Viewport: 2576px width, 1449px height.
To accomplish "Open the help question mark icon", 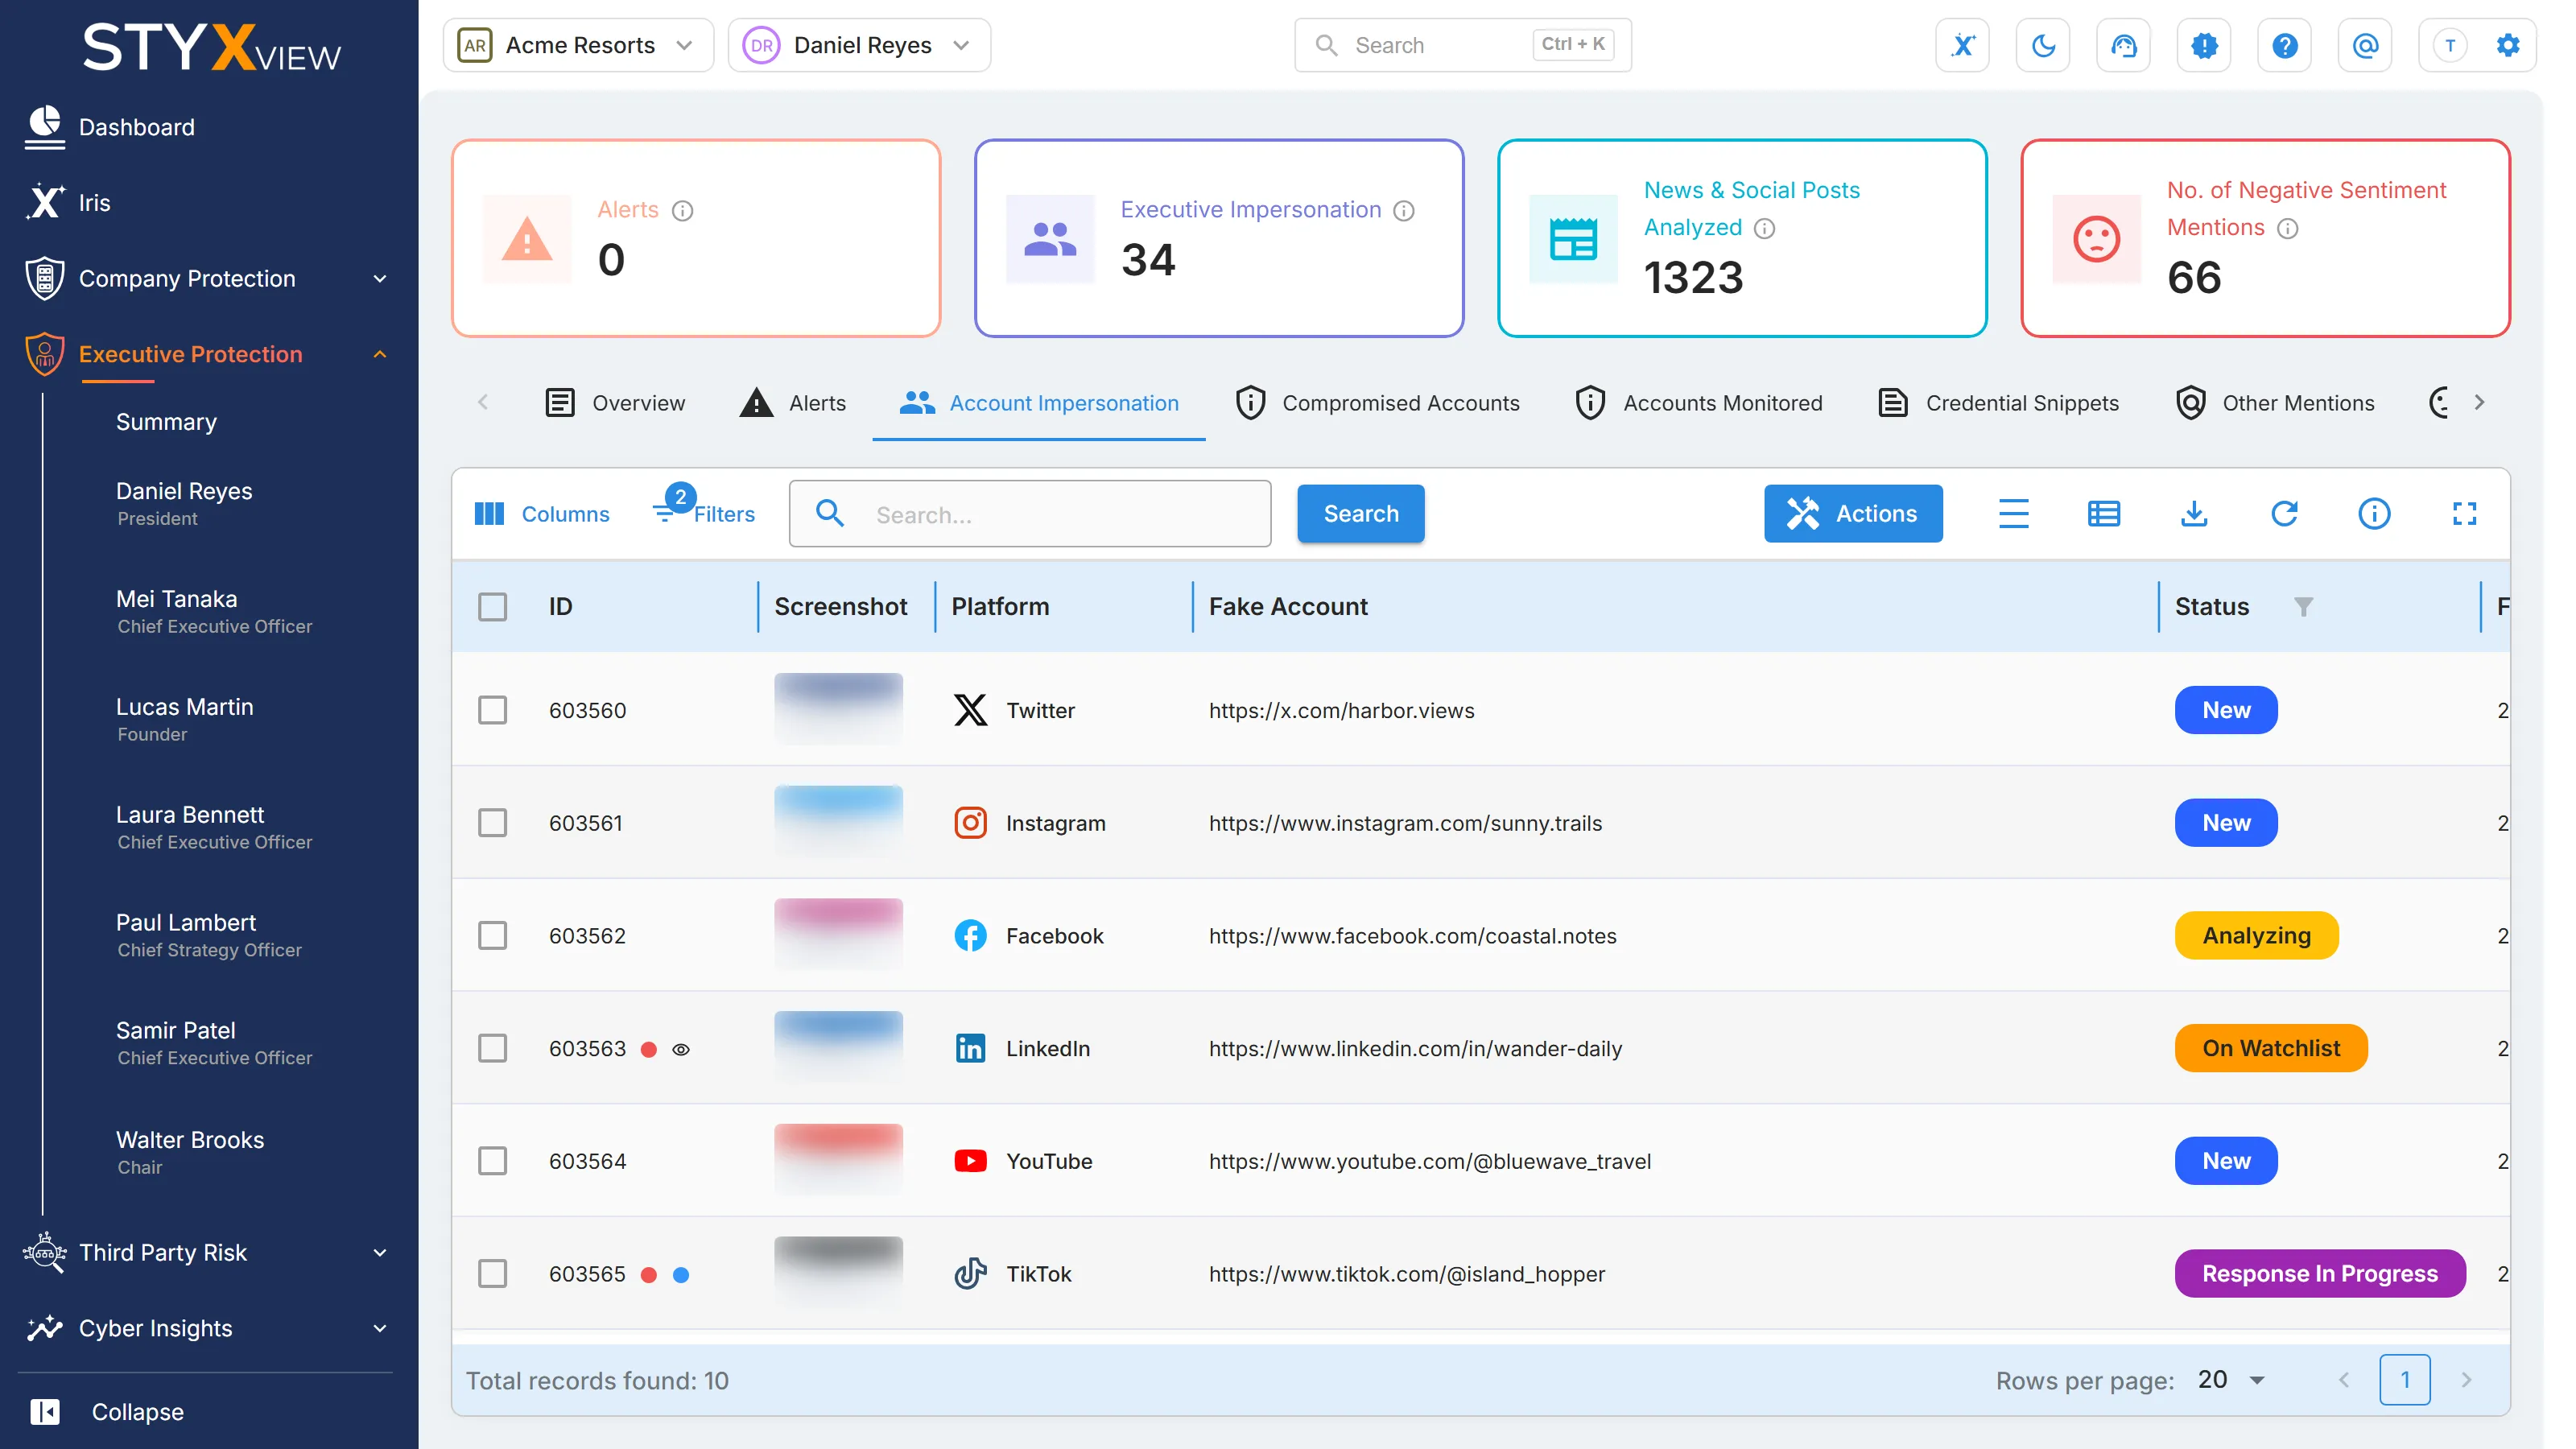I will (2284, 45).
